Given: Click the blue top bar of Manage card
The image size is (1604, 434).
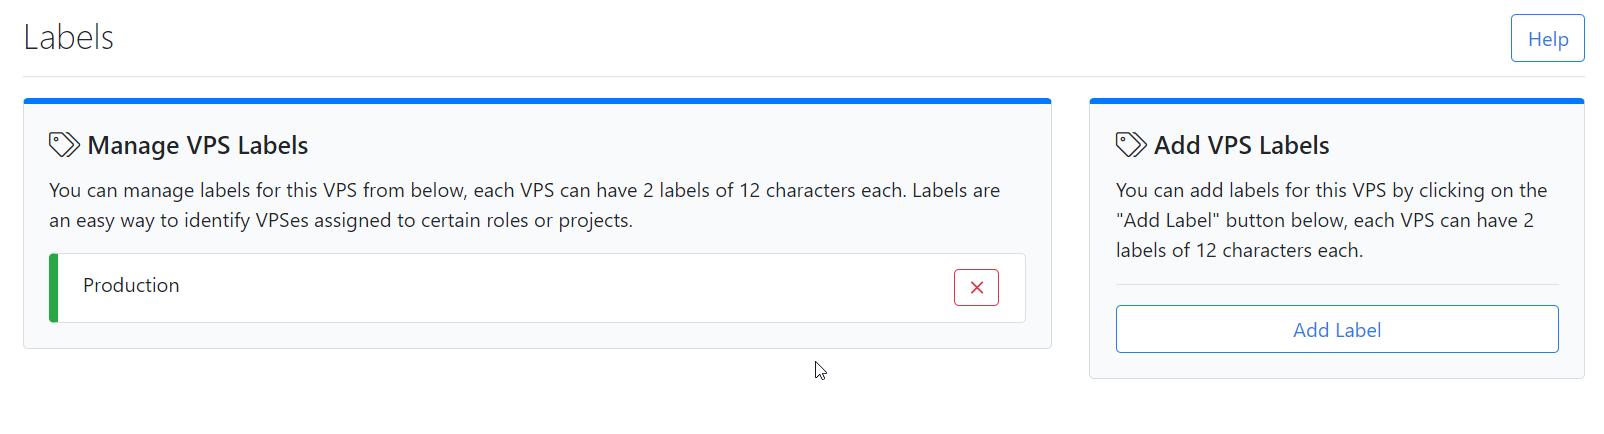Looking at the screenshot, I should tap(537, 101).
